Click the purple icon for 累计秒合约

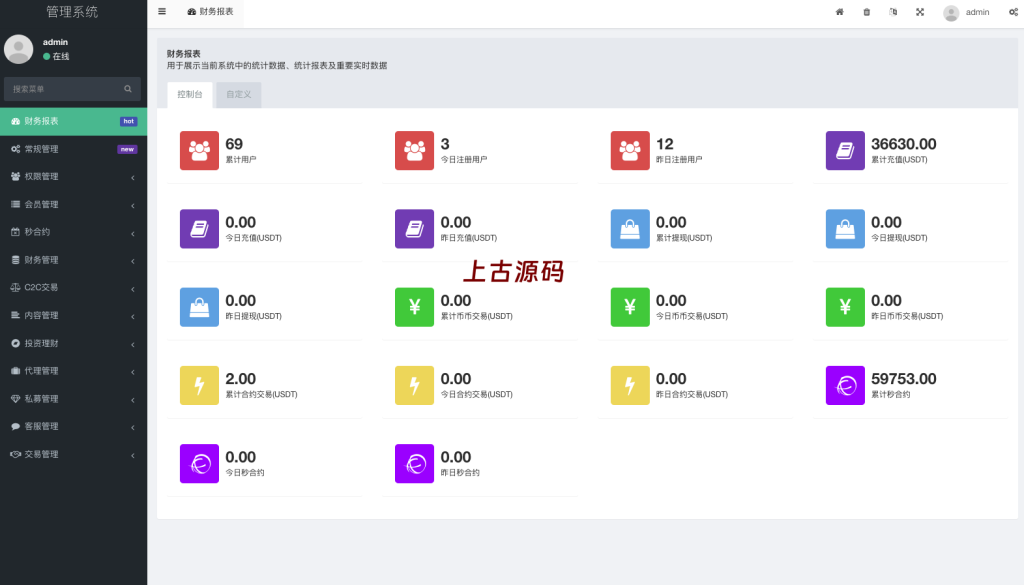click(x=845, y=385)
